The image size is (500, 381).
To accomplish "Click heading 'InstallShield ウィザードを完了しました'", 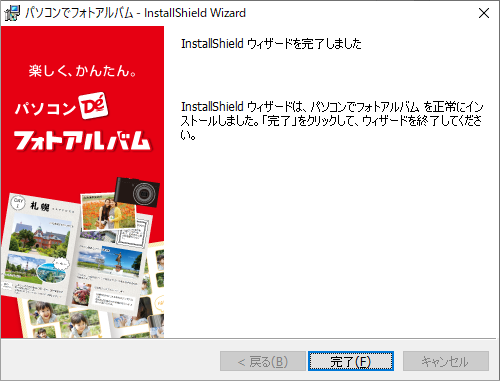I will pos(271,44).
